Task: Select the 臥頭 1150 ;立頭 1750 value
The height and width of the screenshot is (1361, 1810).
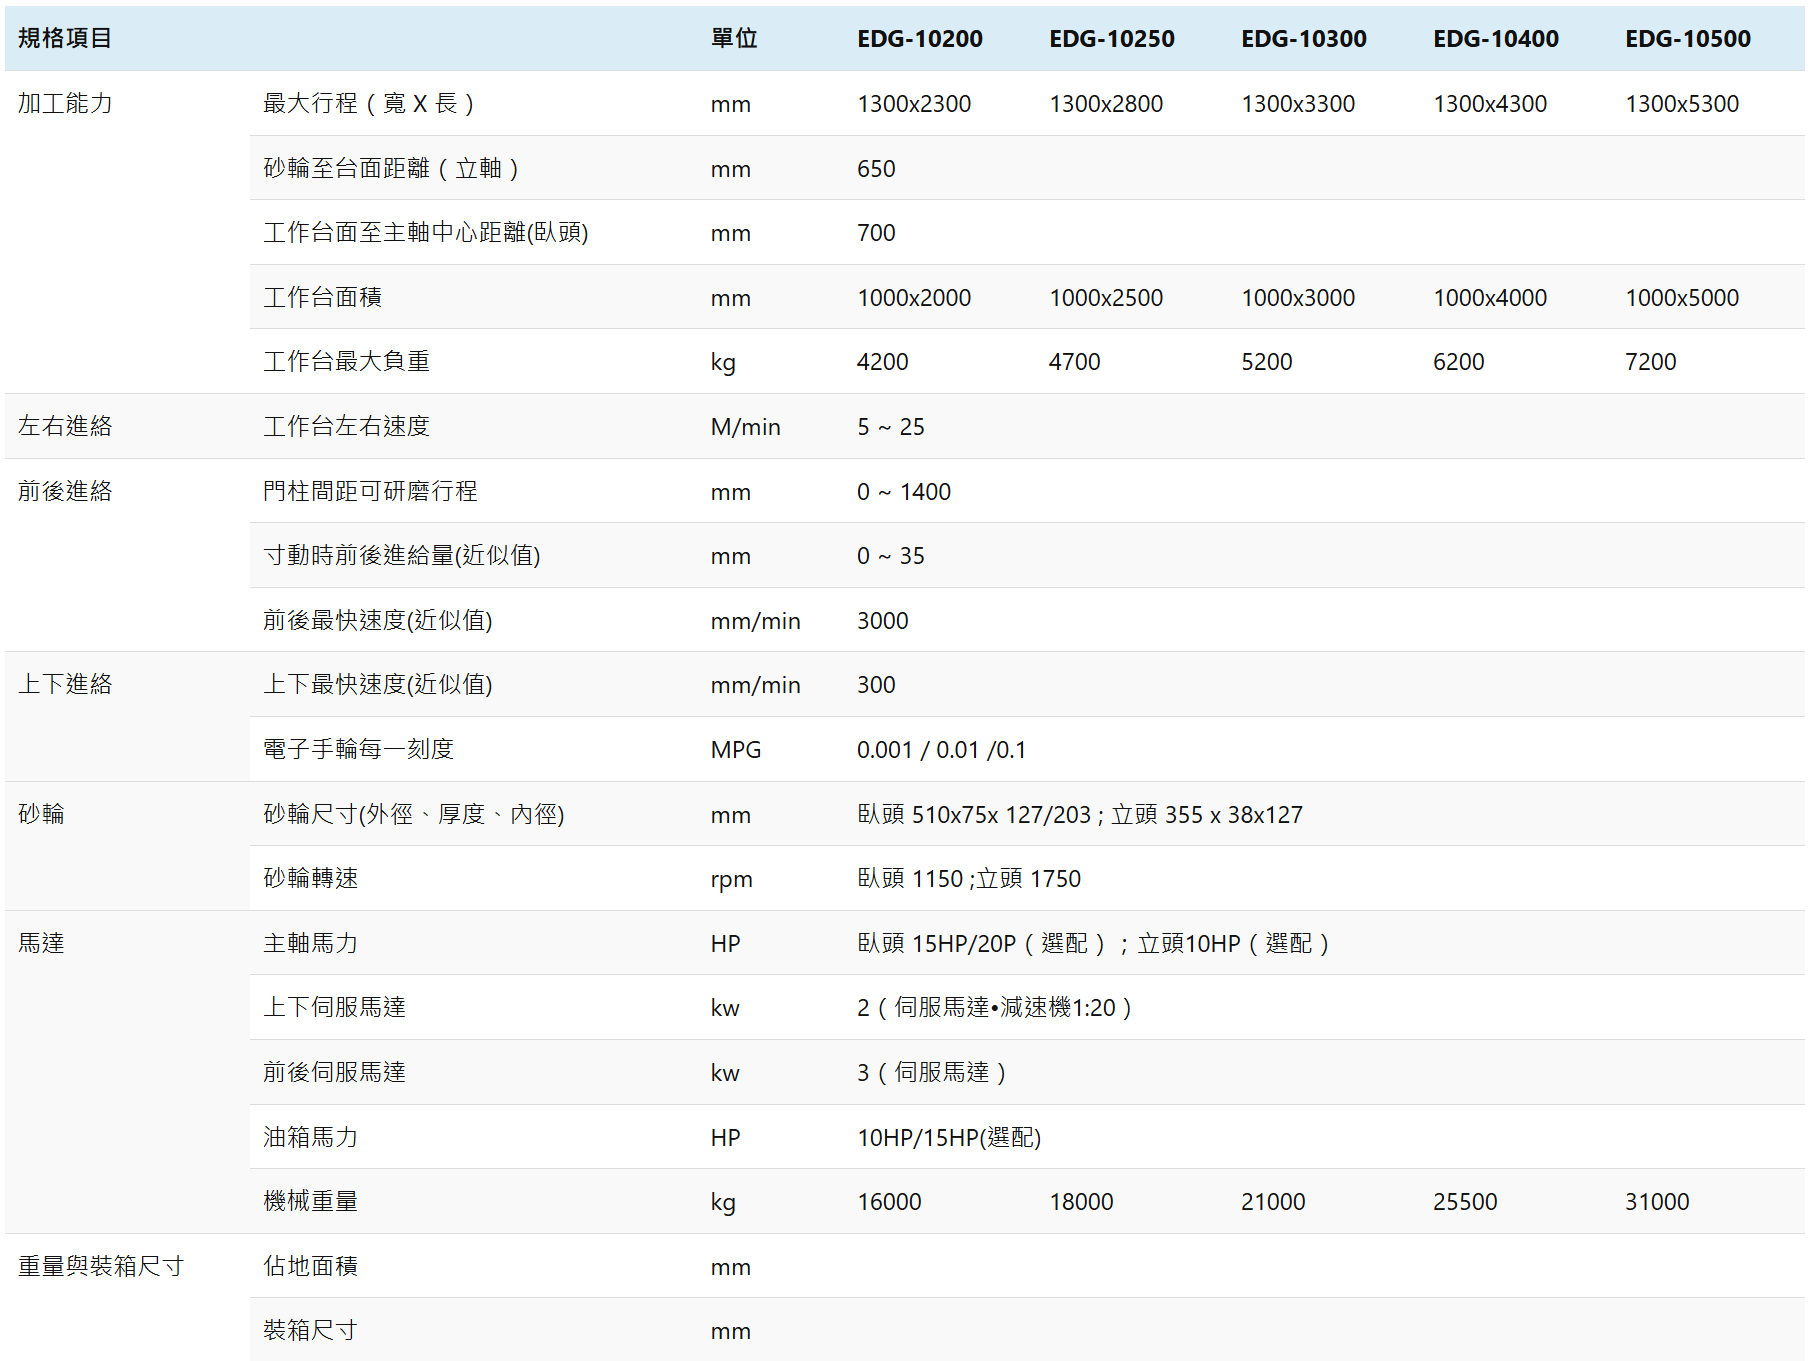Action: pyautogui.click(x=969, y=879)
